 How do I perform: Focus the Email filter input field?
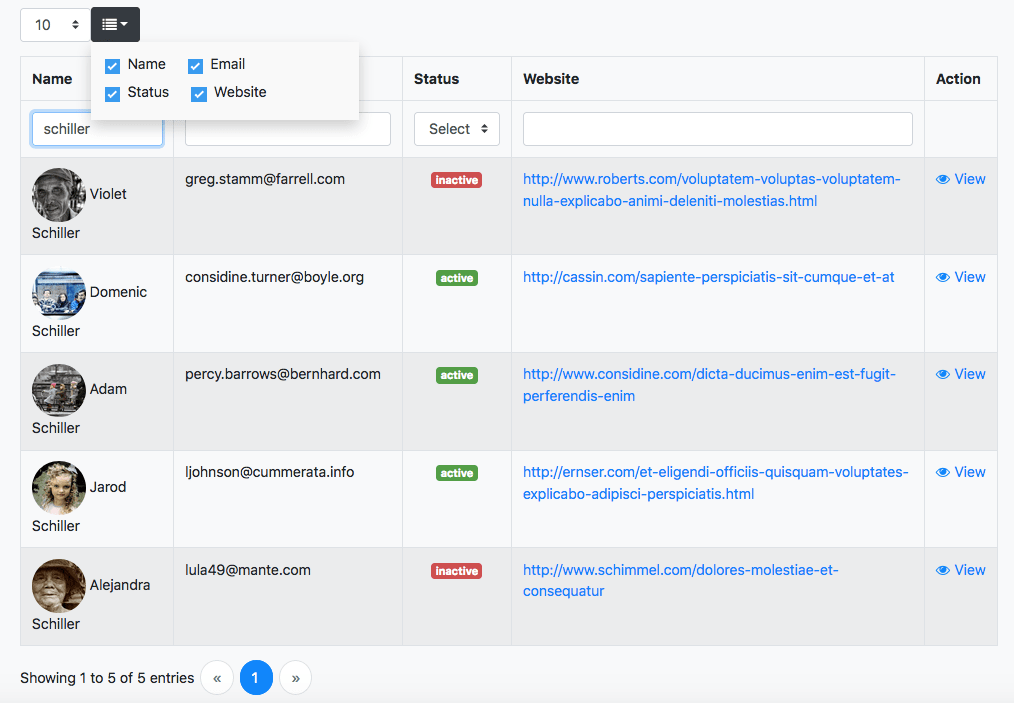(x=288, y=129)
